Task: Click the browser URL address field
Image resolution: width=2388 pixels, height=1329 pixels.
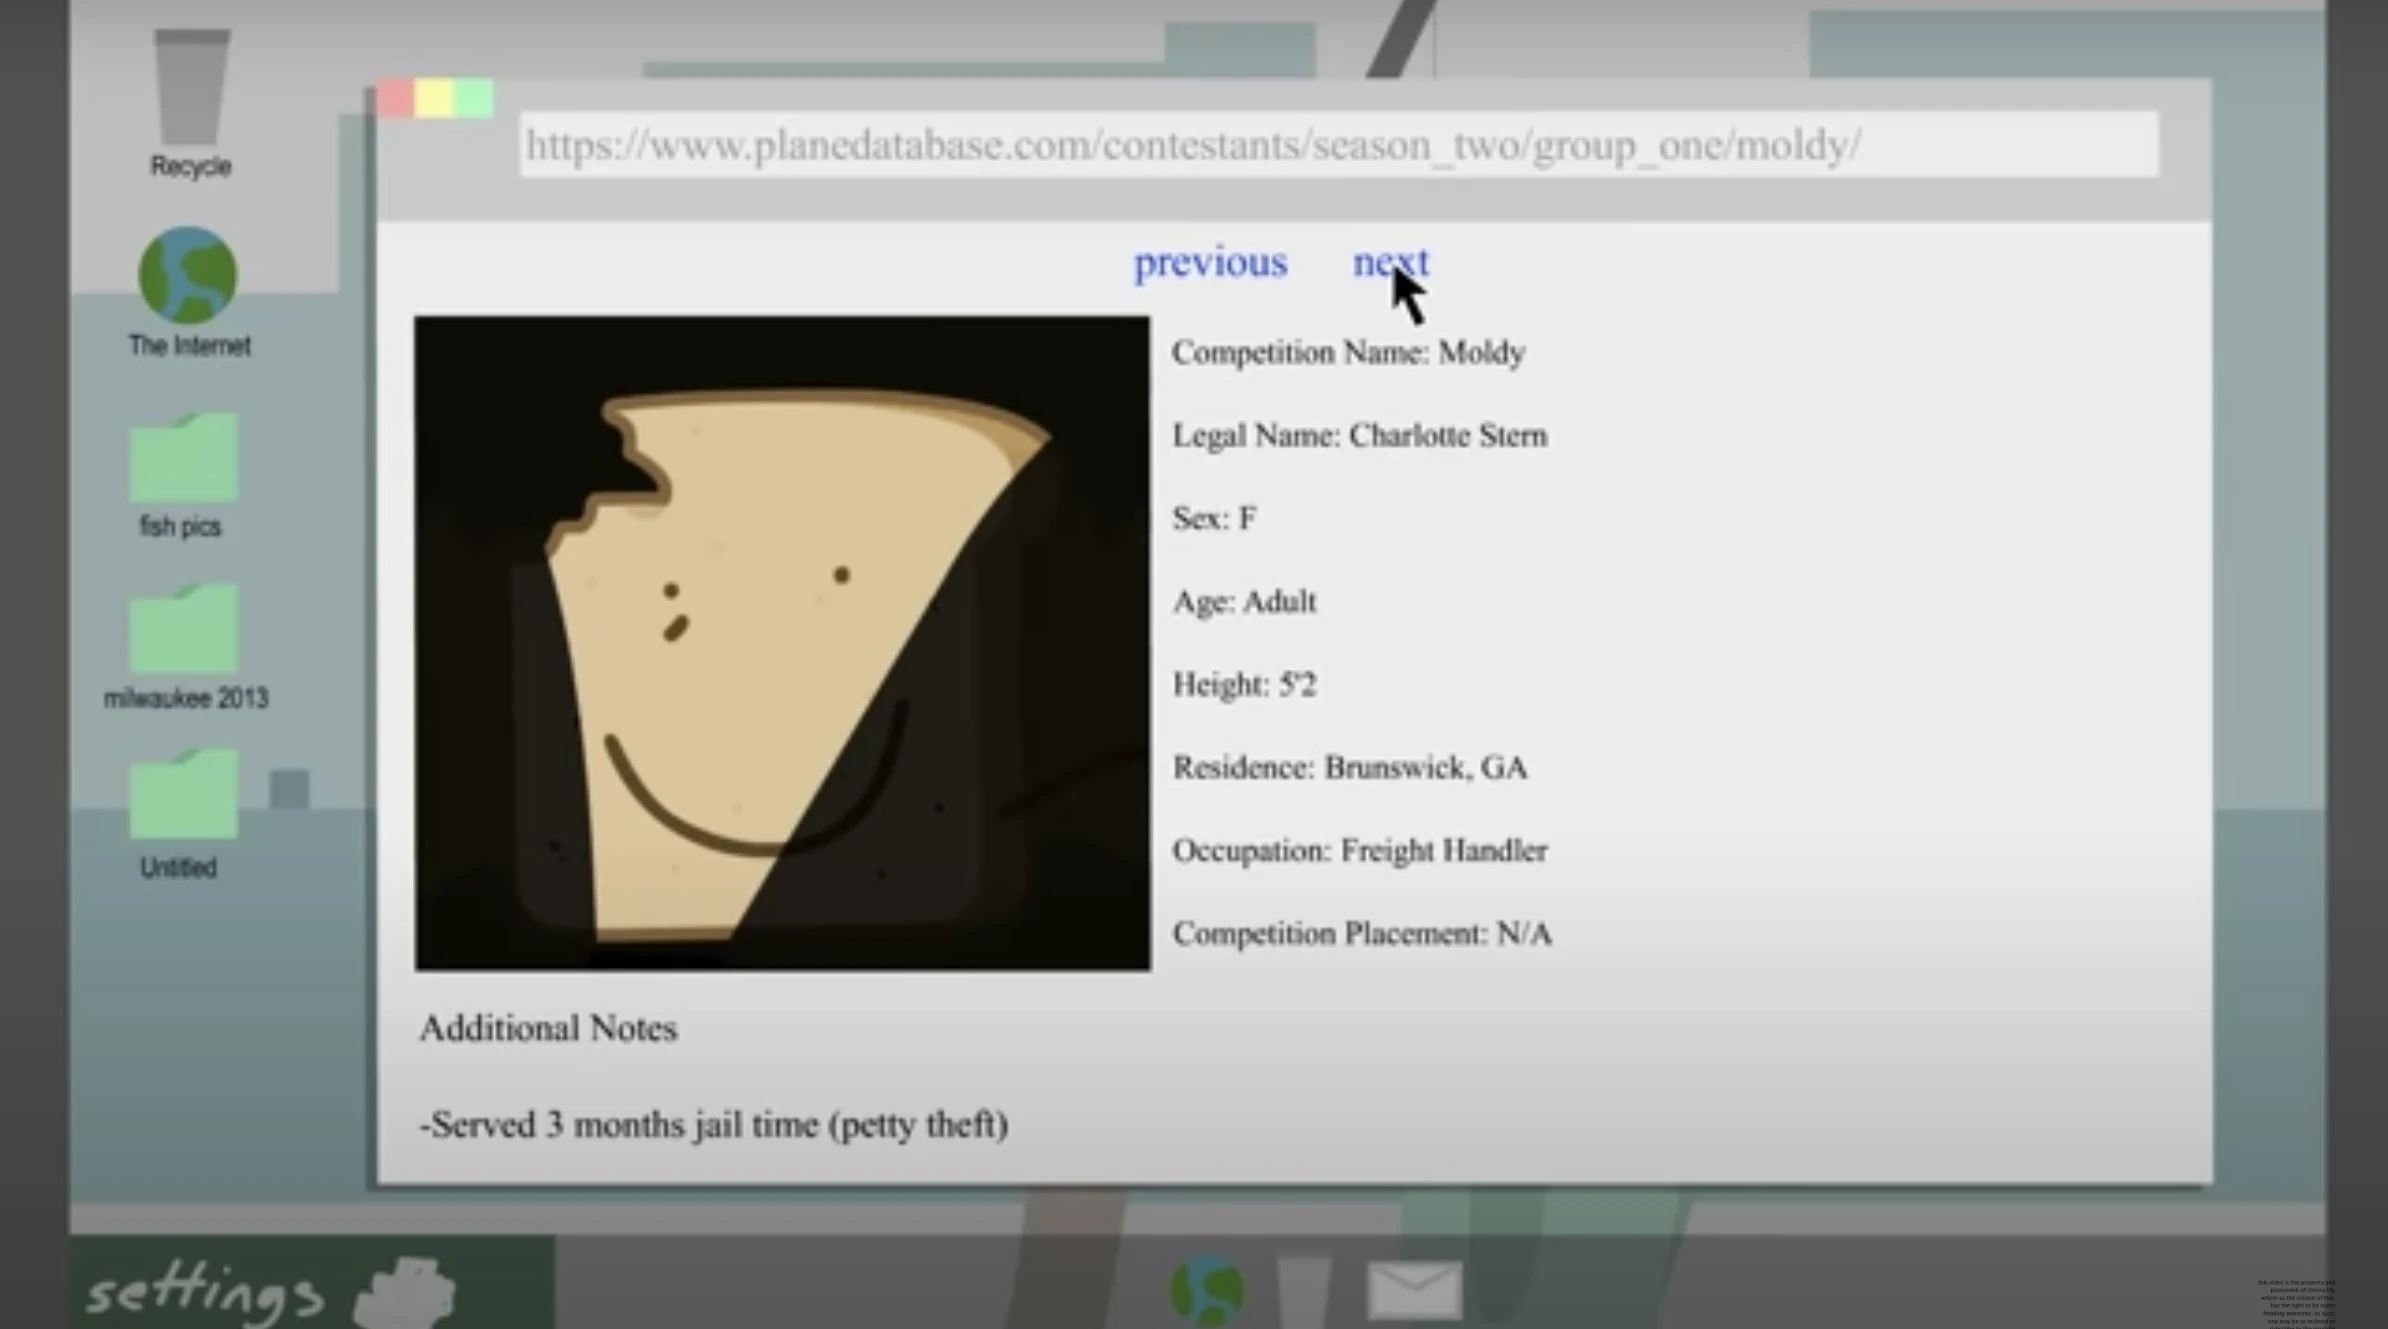Action: 1338,145
